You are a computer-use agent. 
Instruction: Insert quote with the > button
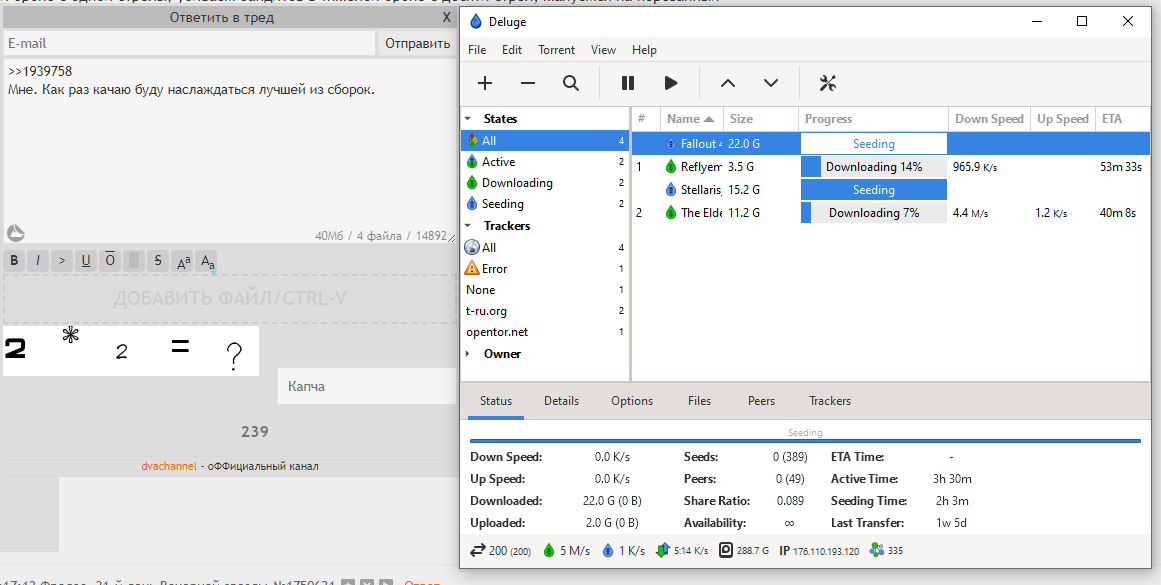click(62, 261)
